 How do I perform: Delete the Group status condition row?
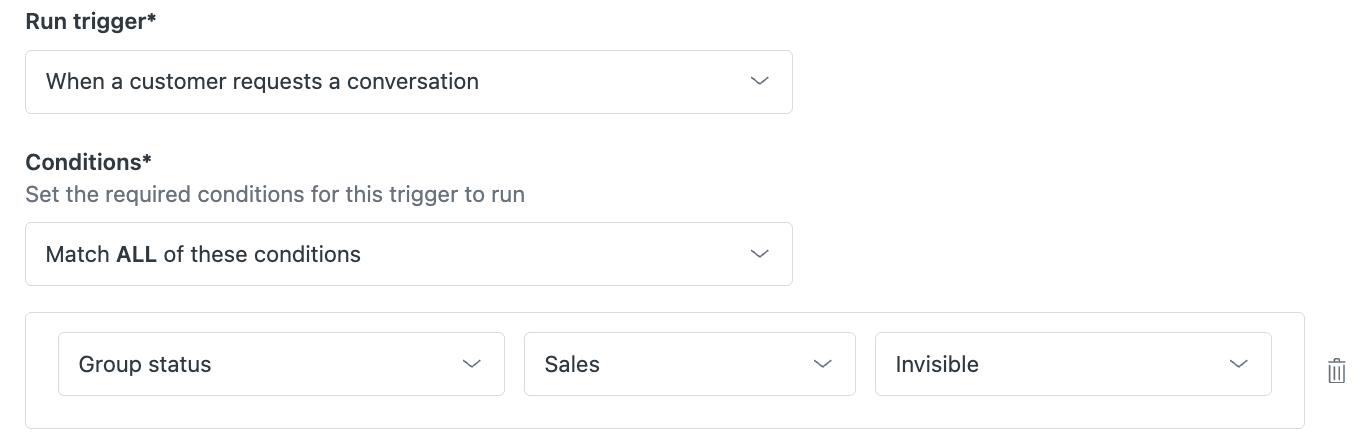(1336, 371)
